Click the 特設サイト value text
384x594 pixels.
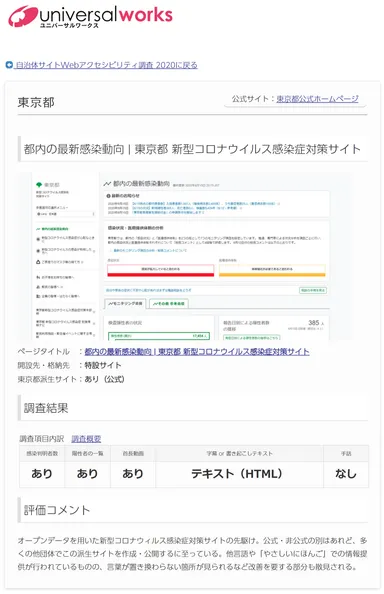103,365
